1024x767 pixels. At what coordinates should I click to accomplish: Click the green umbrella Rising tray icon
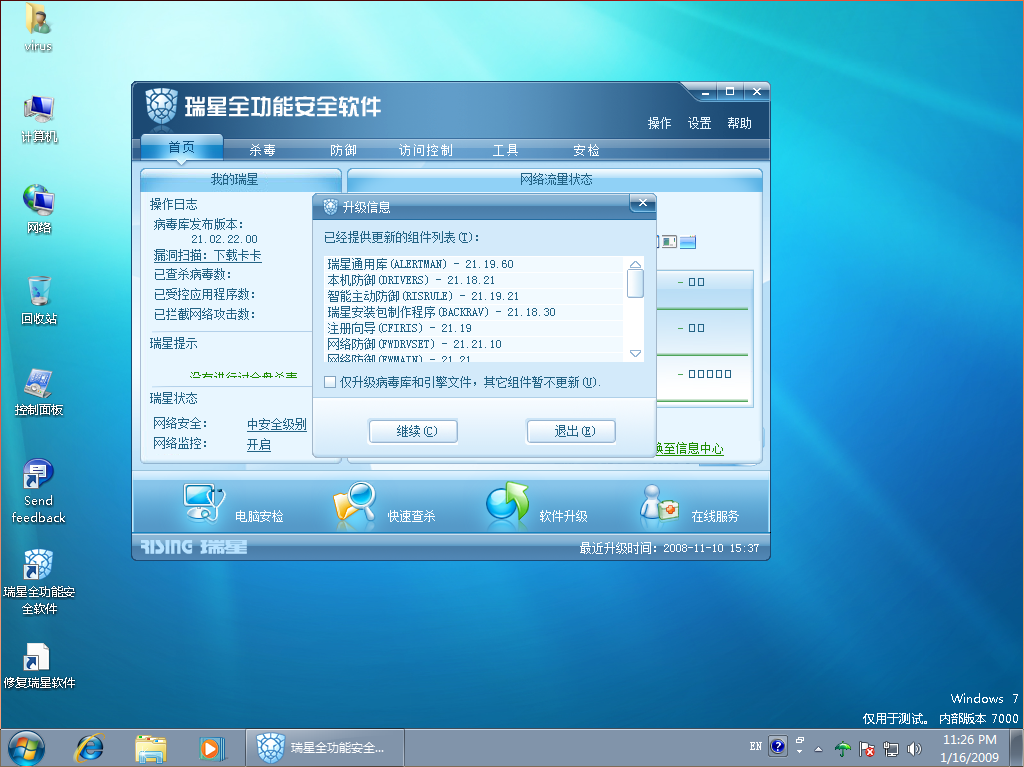[x=843, y=749]
